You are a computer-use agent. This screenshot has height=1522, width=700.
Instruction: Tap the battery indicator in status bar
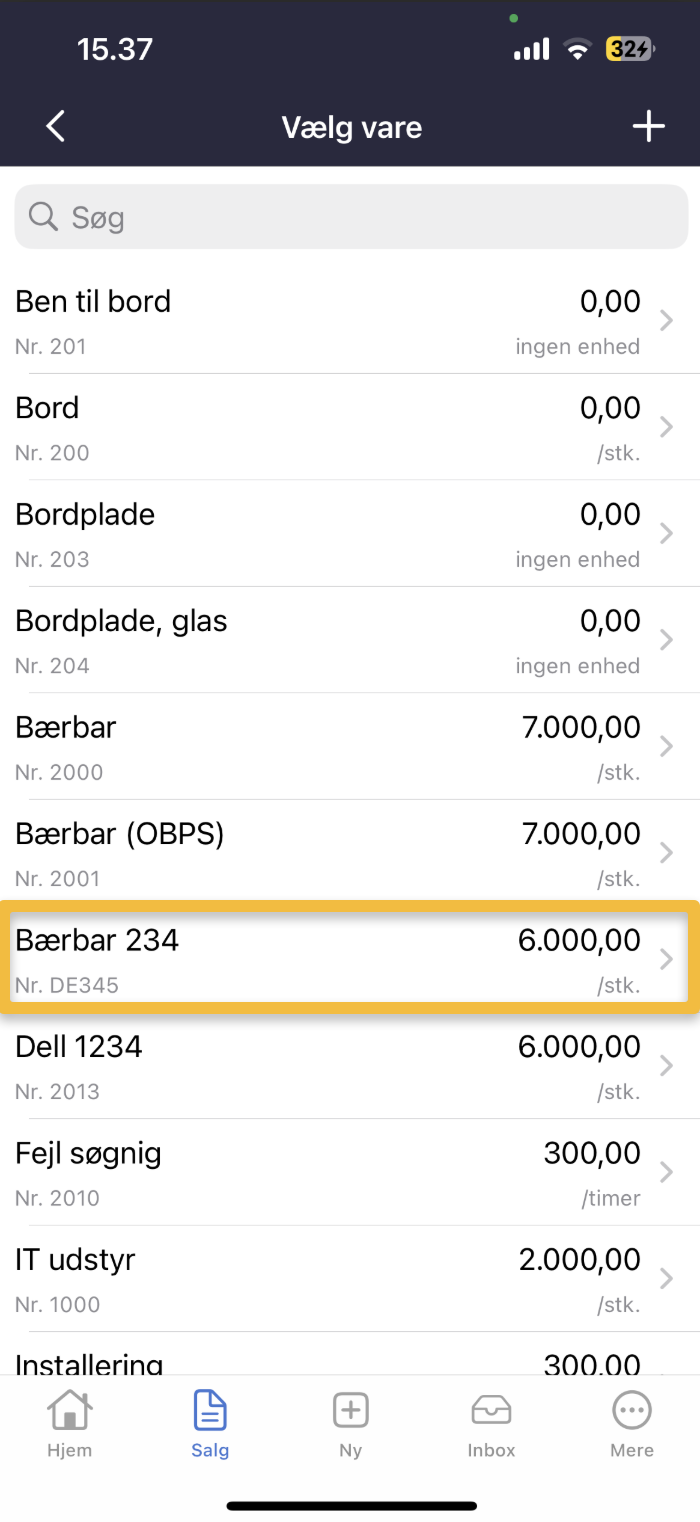point(629,49)
